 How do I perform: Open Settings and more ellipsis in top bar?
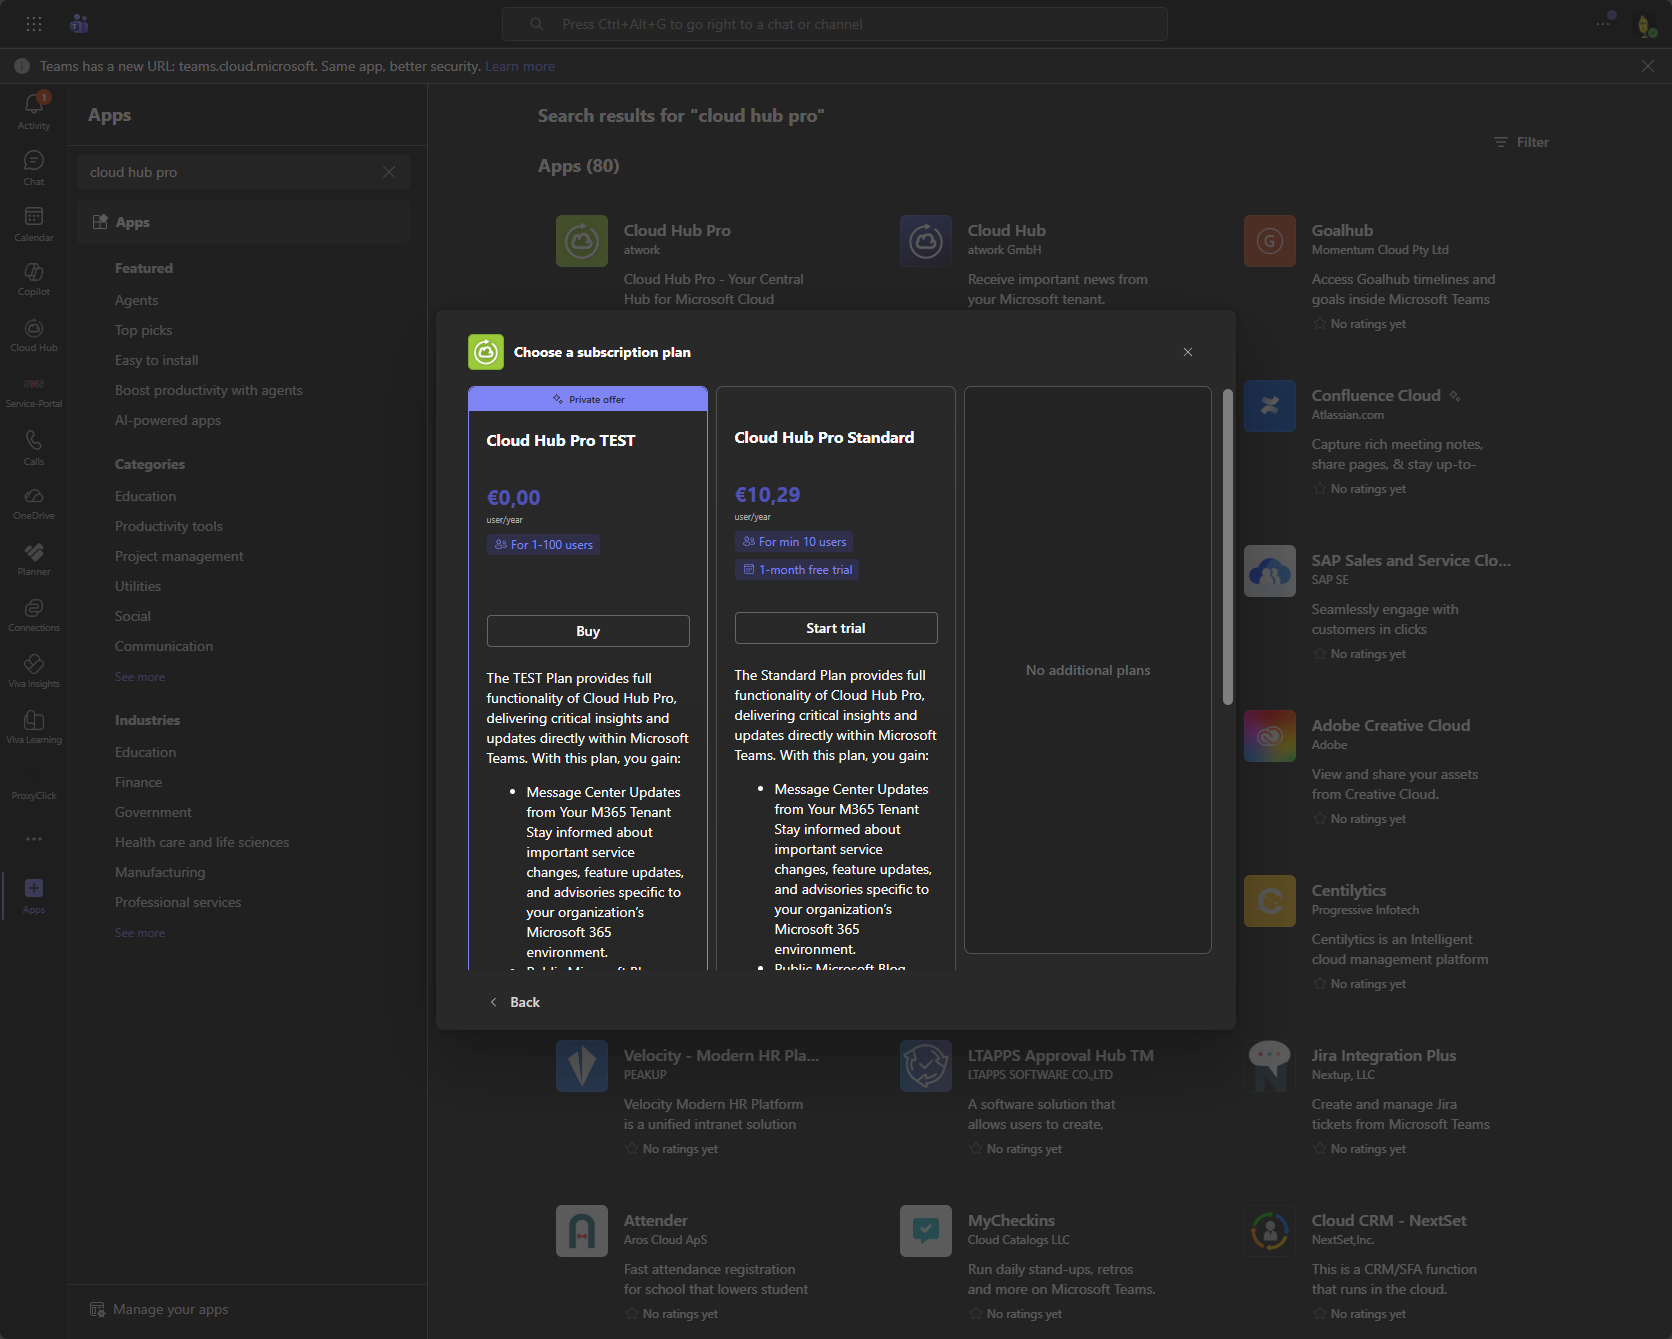point(1604,23)
